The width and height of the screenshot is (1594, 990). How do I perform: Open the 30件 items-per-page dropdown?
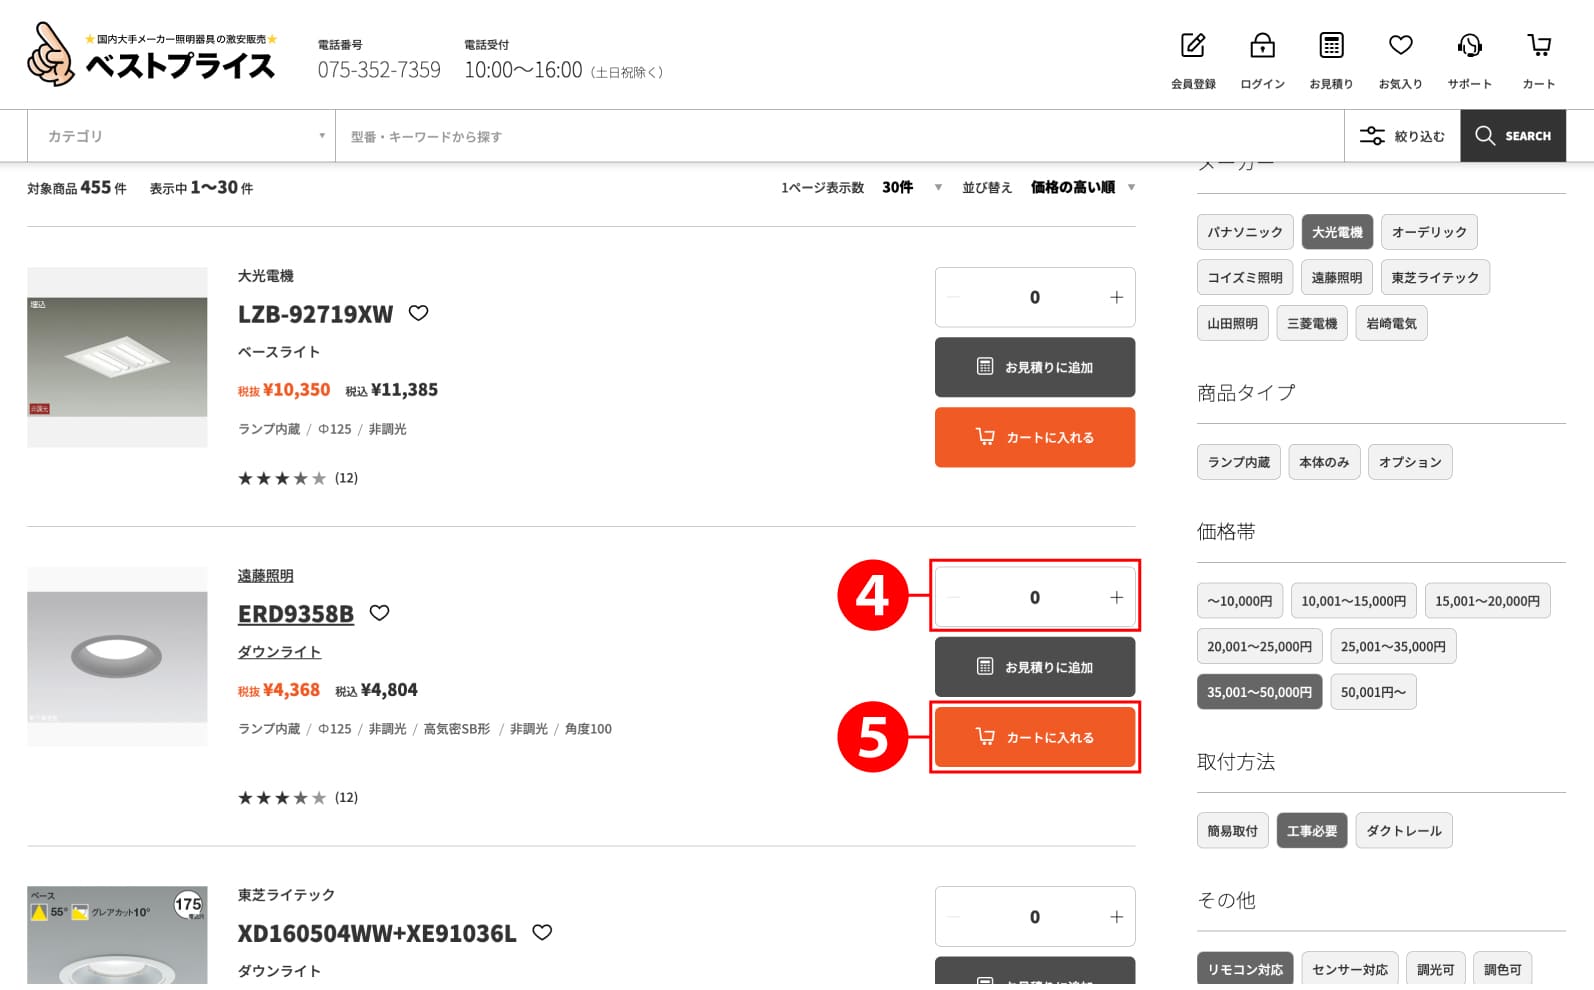(x=911, y=188)
